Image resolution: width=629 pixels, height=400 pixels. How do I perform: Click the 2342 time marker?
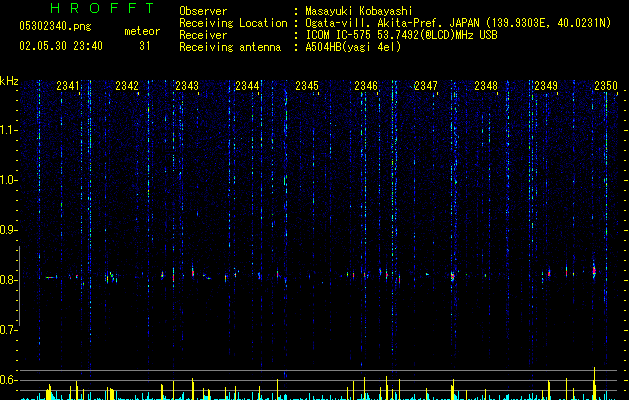click(127, 85)
